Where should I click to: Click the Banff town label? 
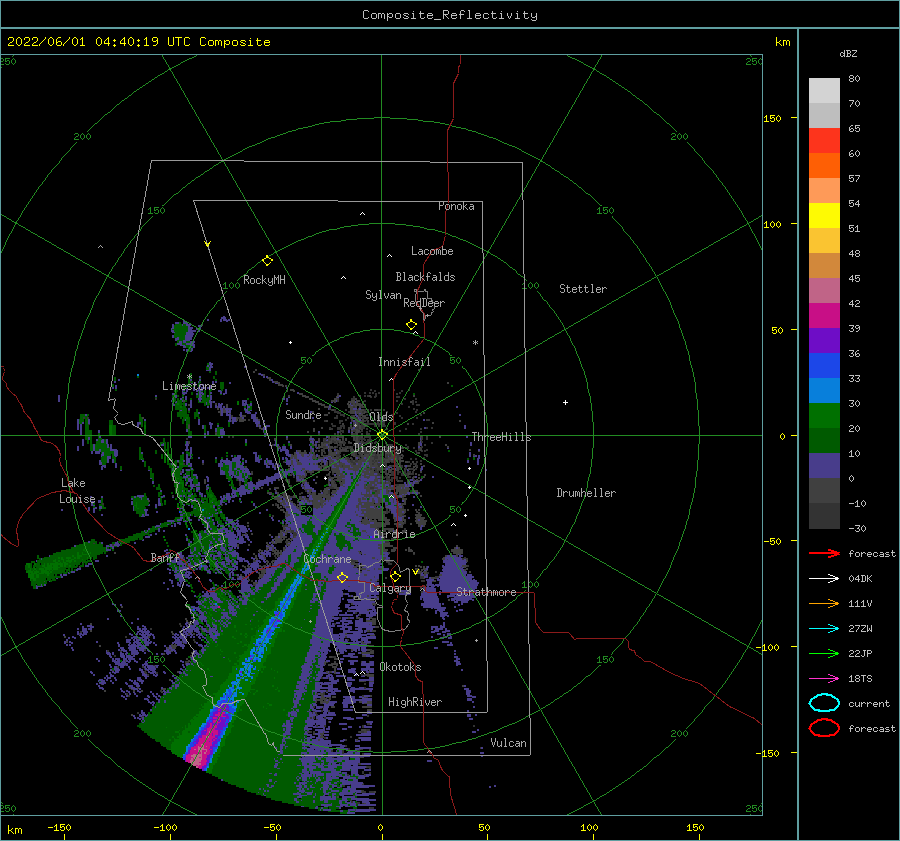(165, 557)
